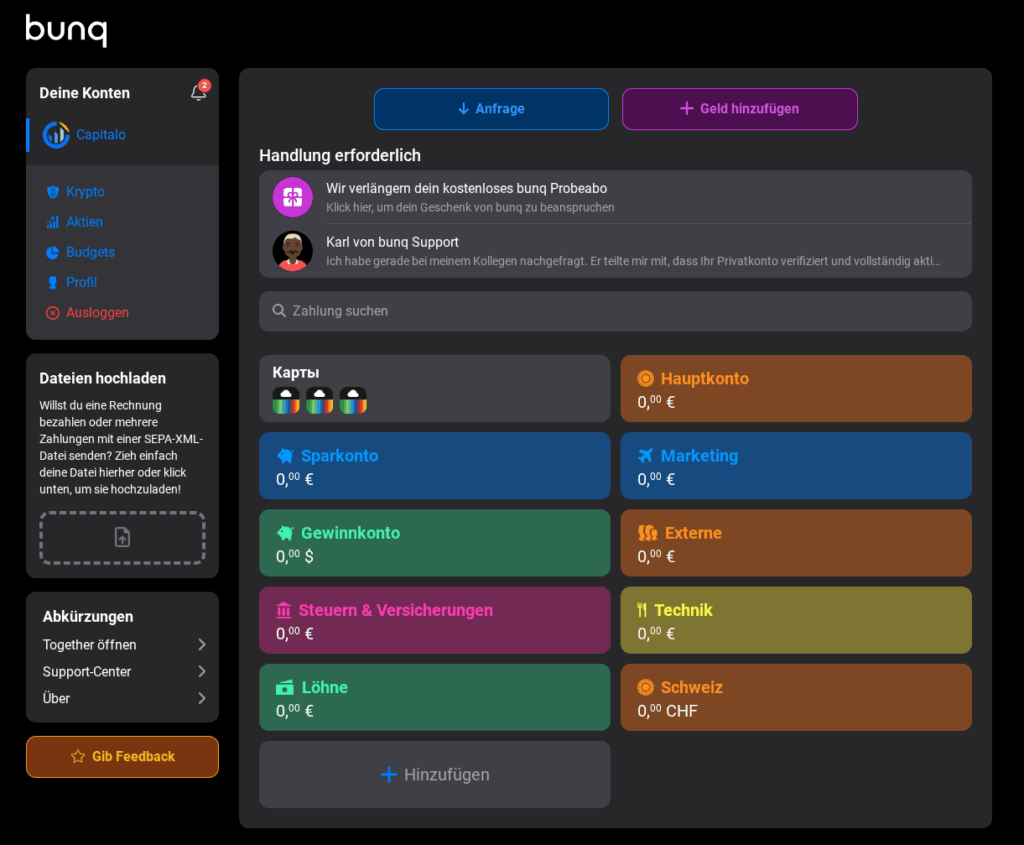The width and height of the screenshot is (1024, 845).
Task: Open the Gewinnkonto account name
Action: (351, 533)
